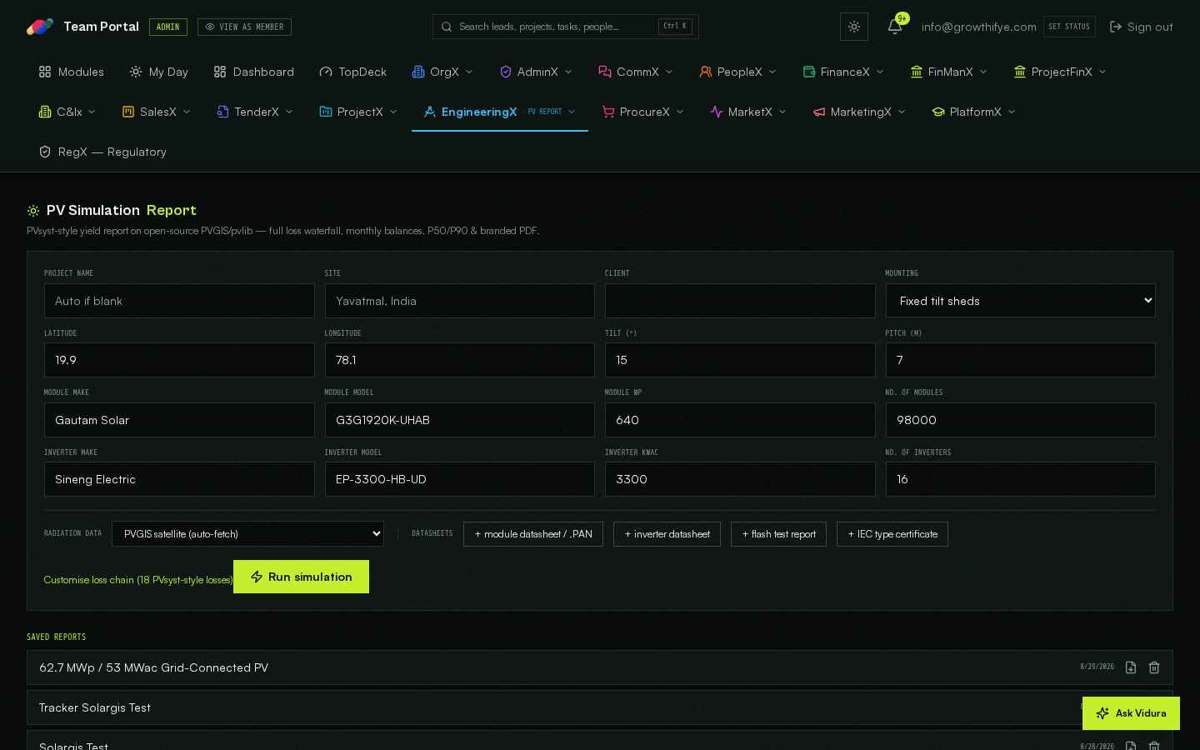The height and width of the screenshot is (750, 1200).
Task: Add an inverter datasheet
Action: pyautogui.click(x=667, y=534)
